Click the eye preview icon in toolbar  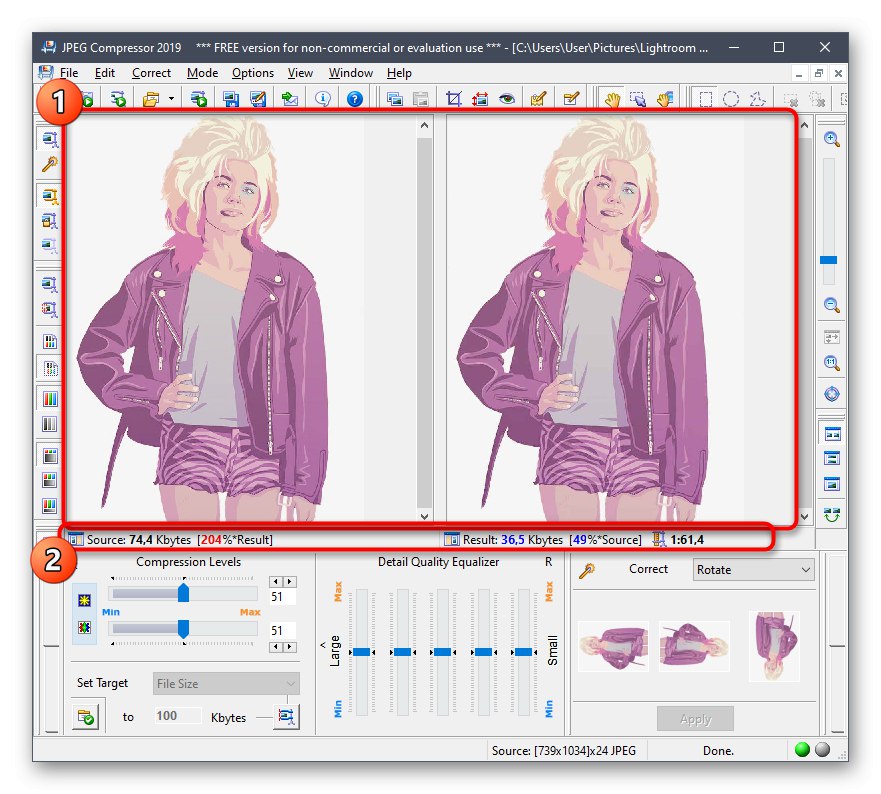[507, 99]
